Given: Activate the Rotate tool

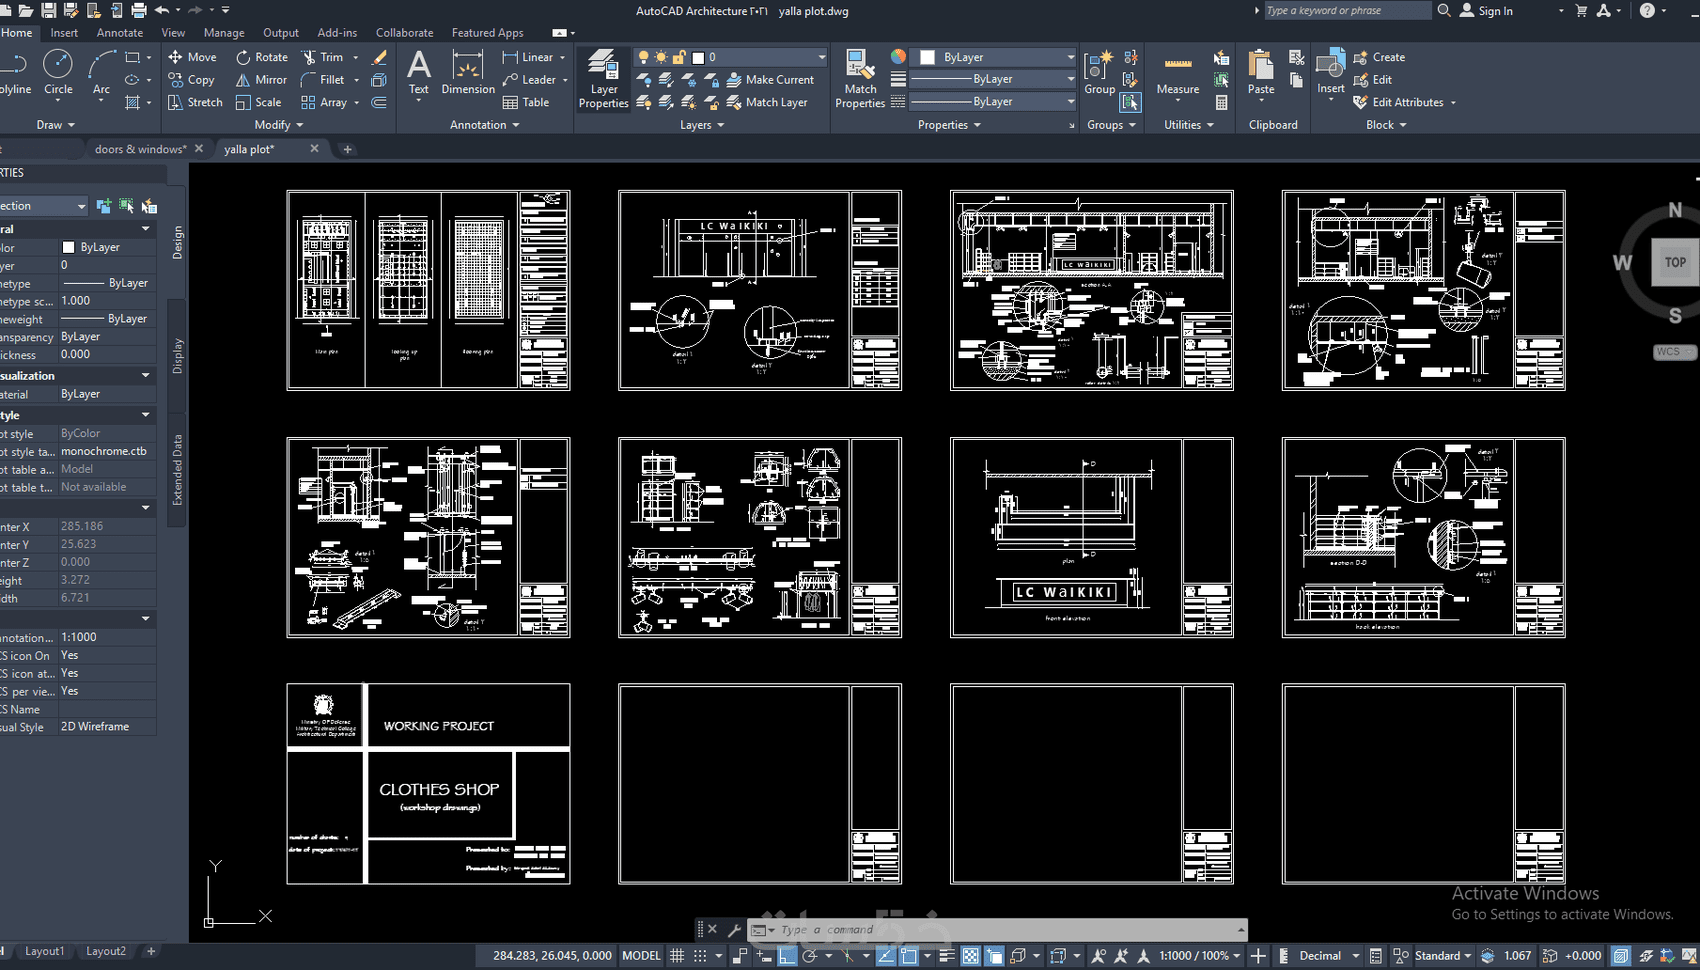Looking at the screenshot, I should click(x=262, y=57).
